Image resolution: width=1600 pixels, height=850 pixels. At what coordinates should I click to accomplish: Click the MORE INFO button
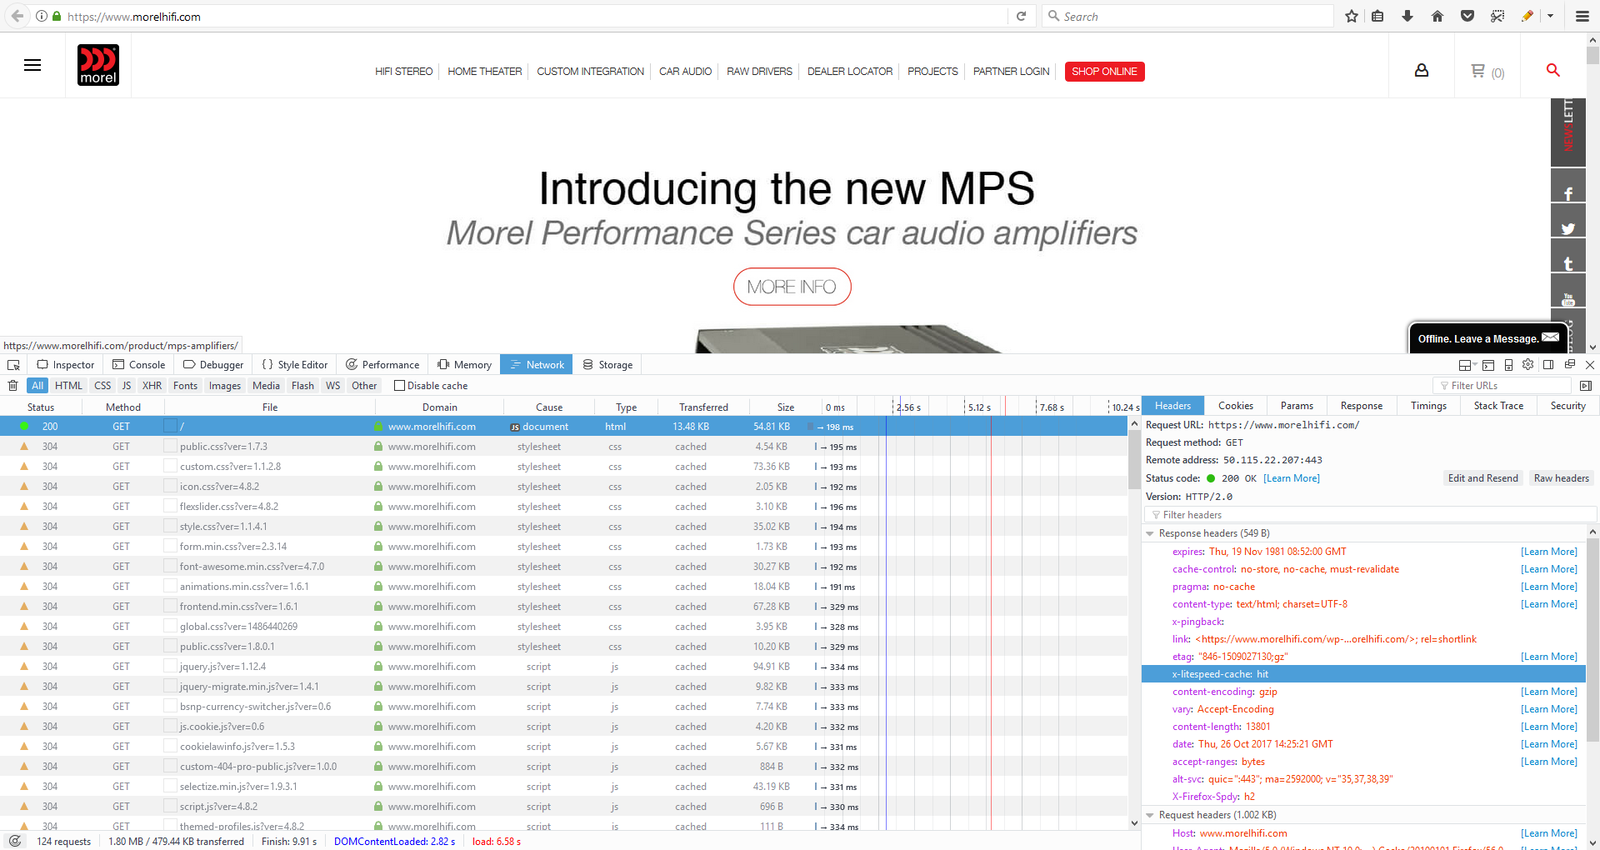pos(792,287)
